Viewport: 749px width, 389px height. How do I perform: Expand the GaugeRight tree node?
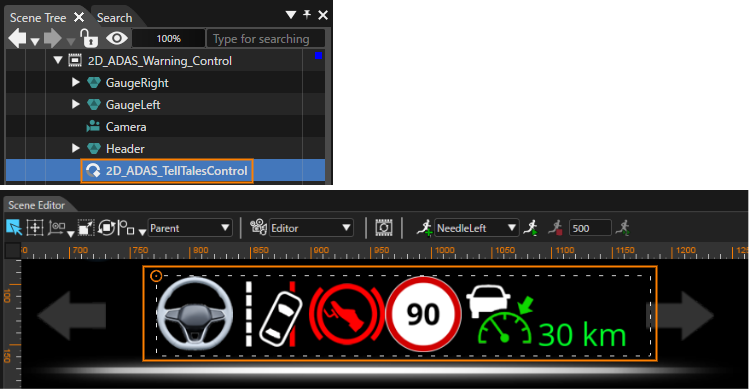click(x=75, y=82)
